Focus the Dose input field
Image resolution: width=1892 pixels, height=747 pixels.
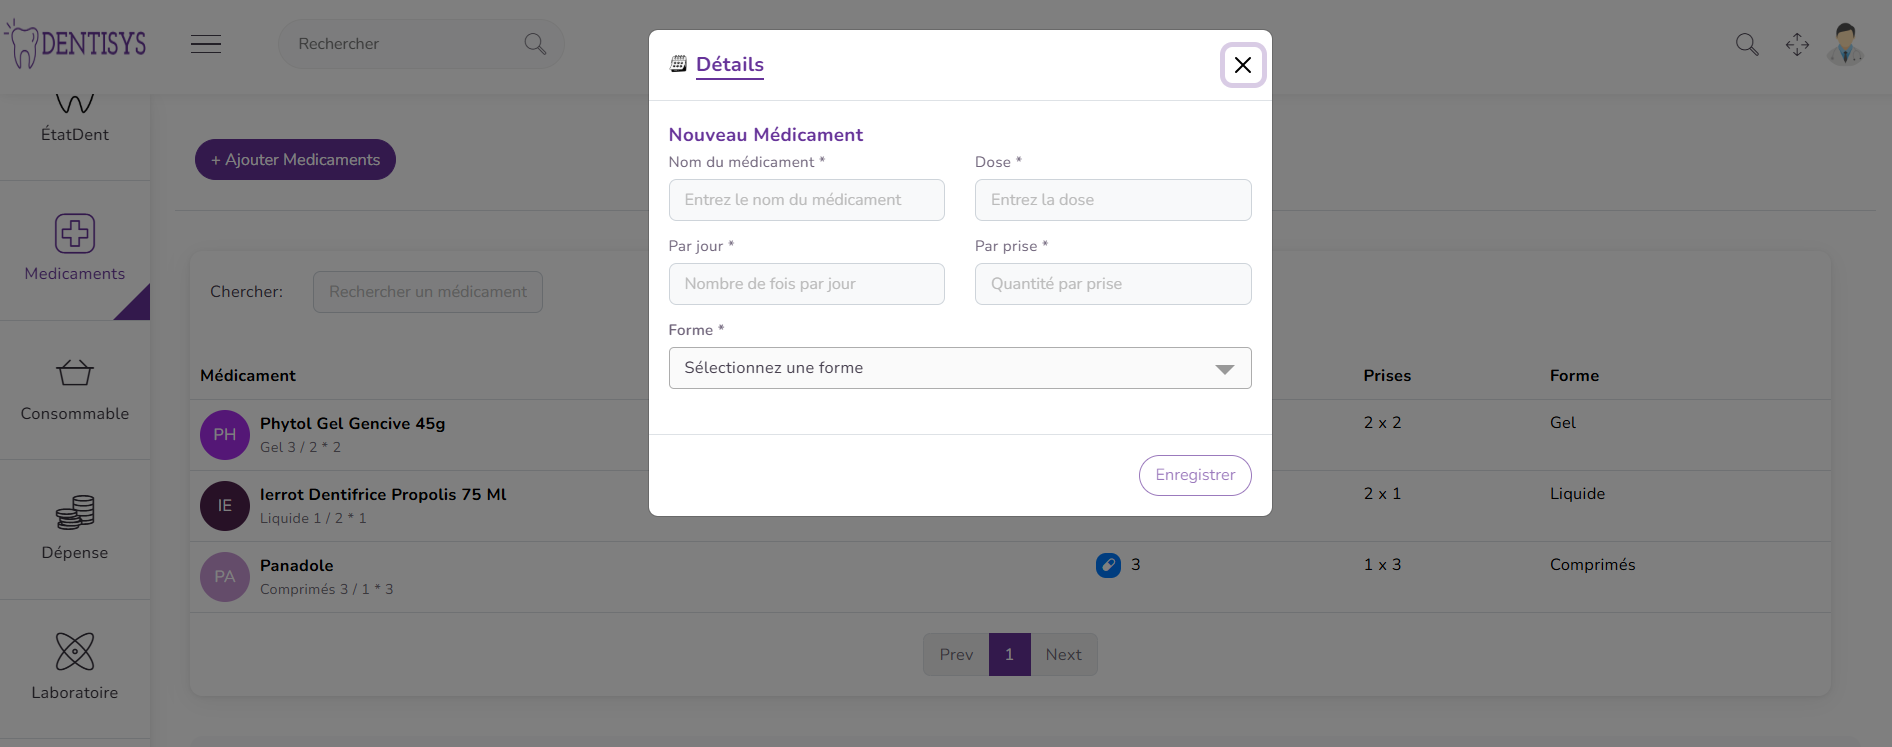tap(1112, 200)
